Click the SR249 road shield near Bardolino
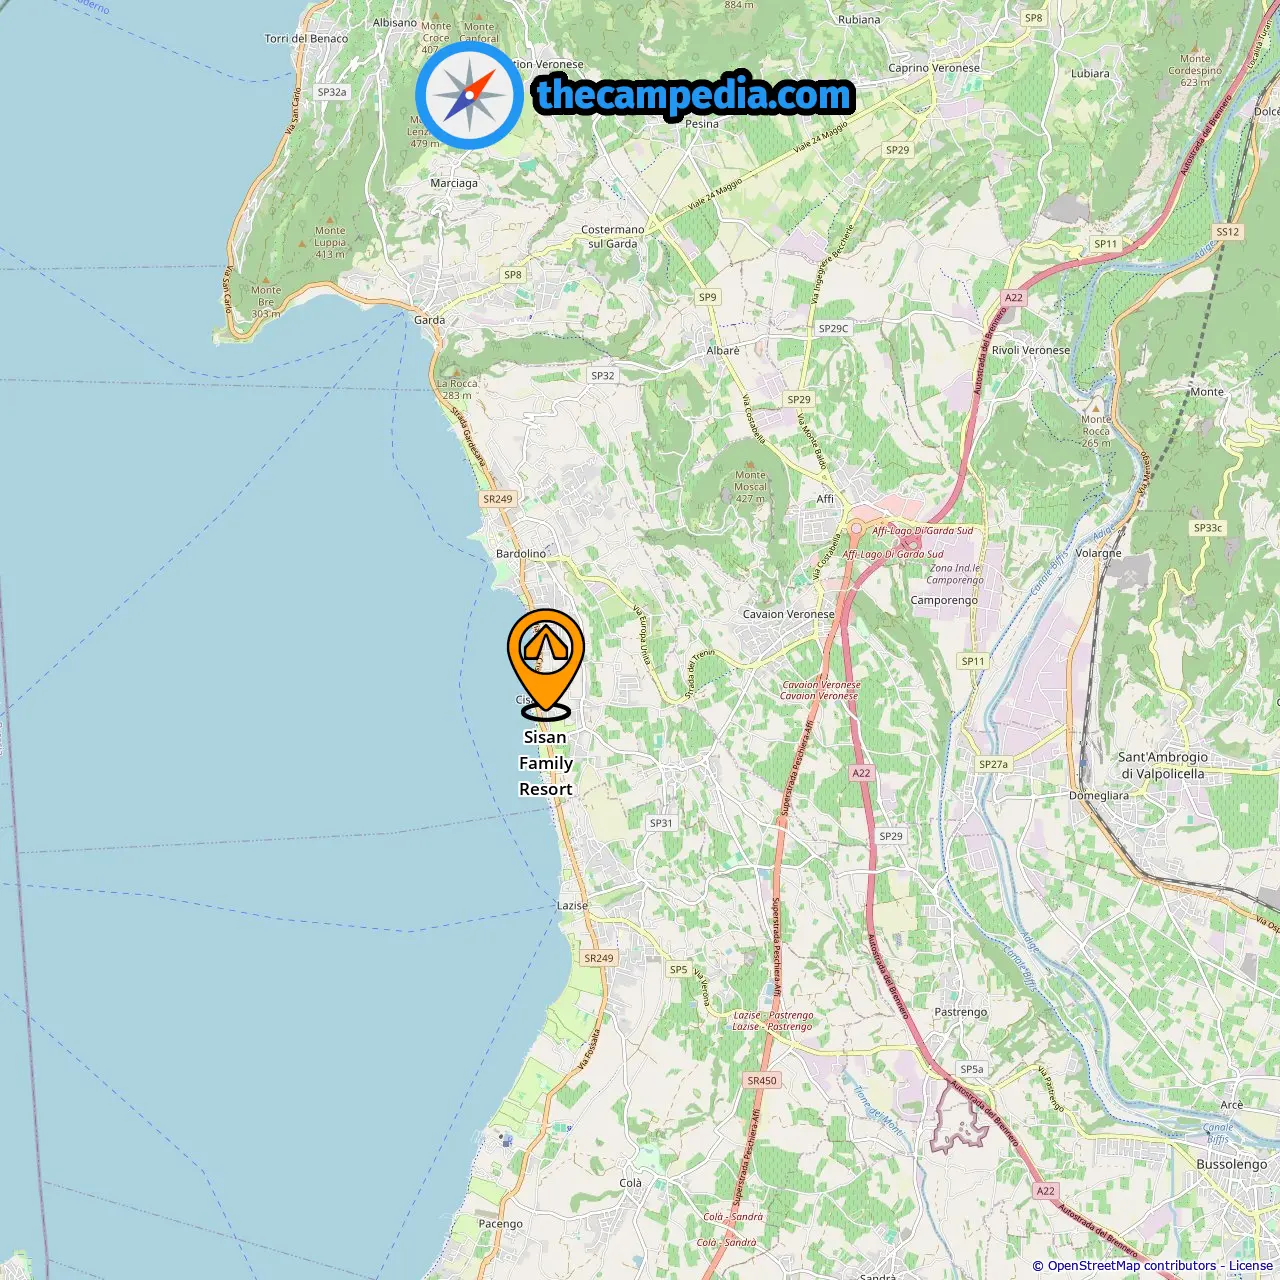This screenshot has width=1280, height=1280. (x=498, y=499)
